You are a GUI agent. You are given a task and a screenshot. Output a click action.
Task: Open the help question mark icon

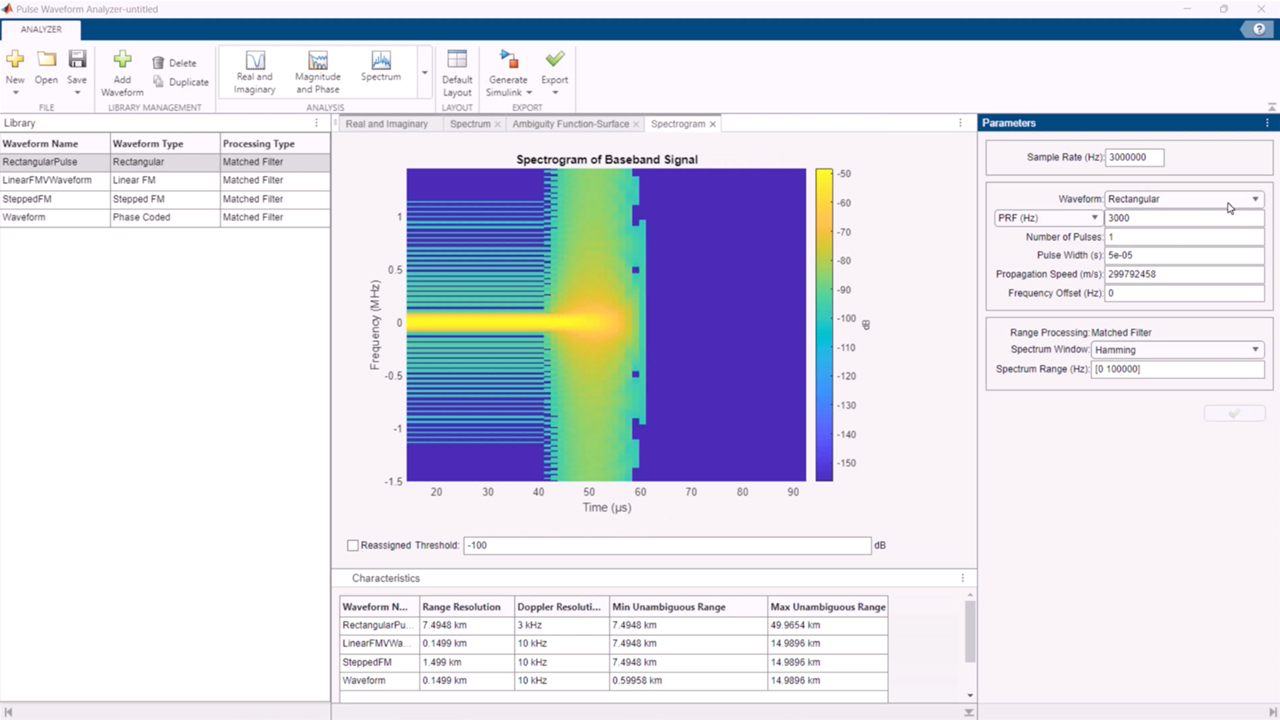[x=1259, y=30]
